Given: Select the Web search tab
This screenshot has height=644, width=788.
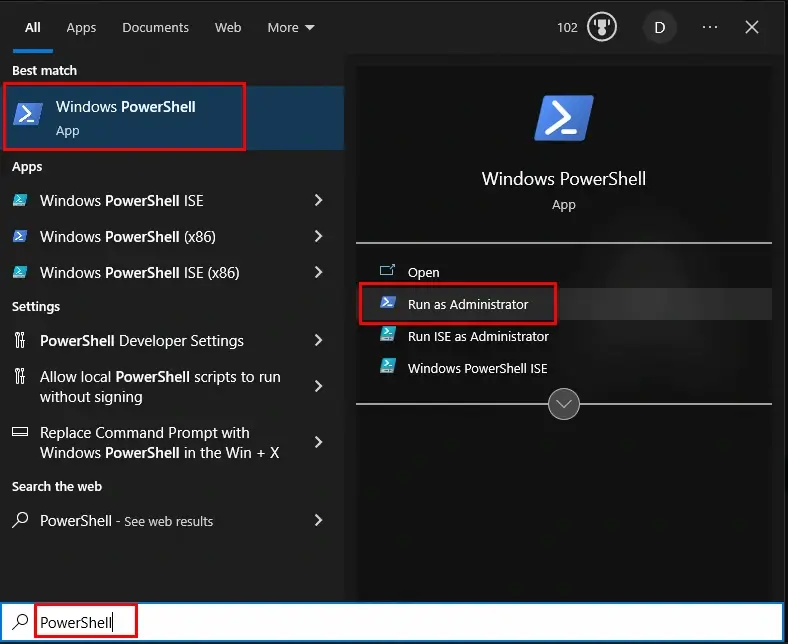Looking at the screenshot, I should [x=228, y=27].
